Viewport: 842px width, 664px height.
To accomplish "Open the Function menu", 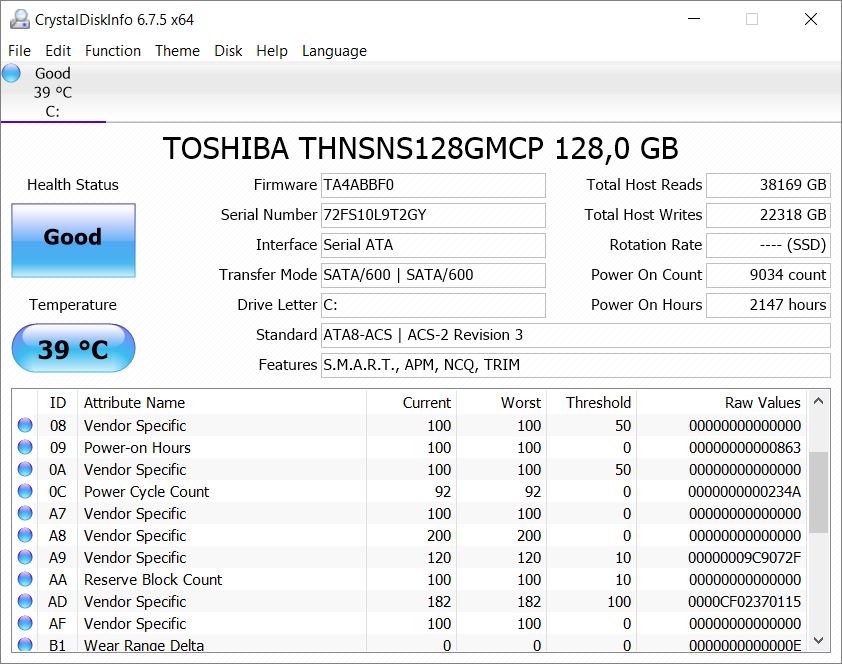I will point(113,50).
